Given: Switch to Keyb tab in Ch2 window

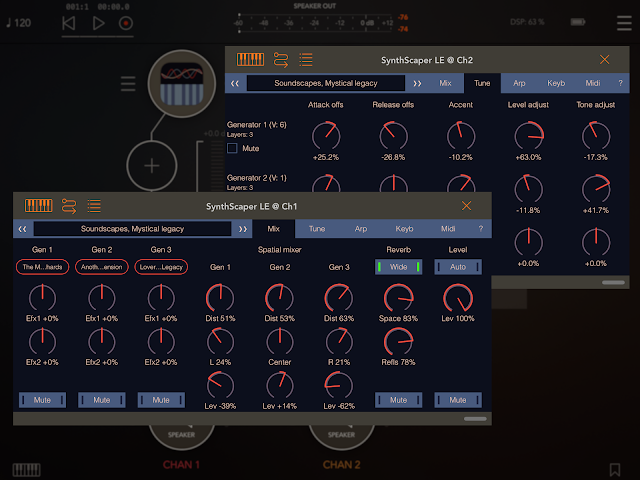Looking at the screenshot, I should [556, 83].
